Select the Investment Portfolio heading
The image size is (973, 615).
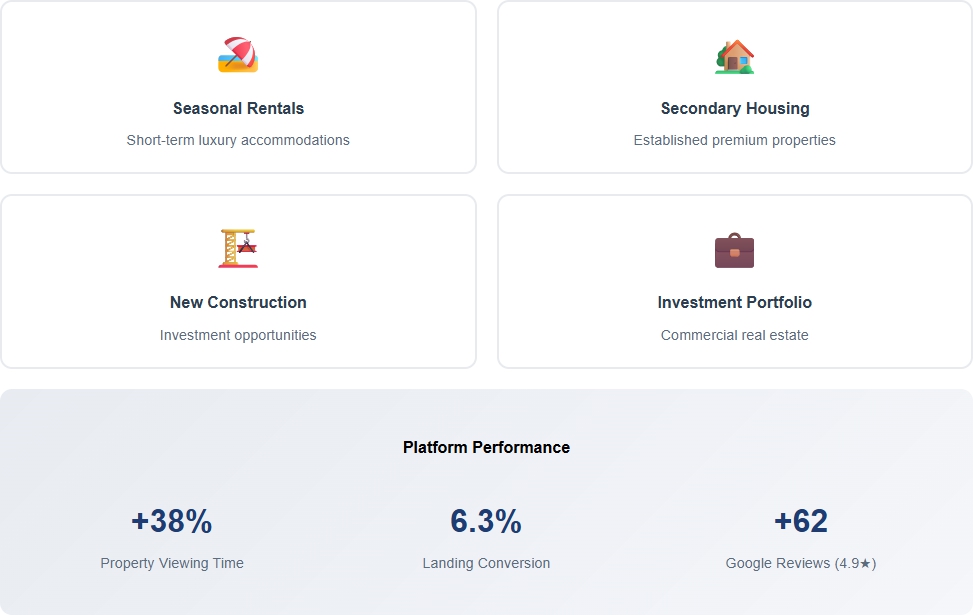(735, 302)
